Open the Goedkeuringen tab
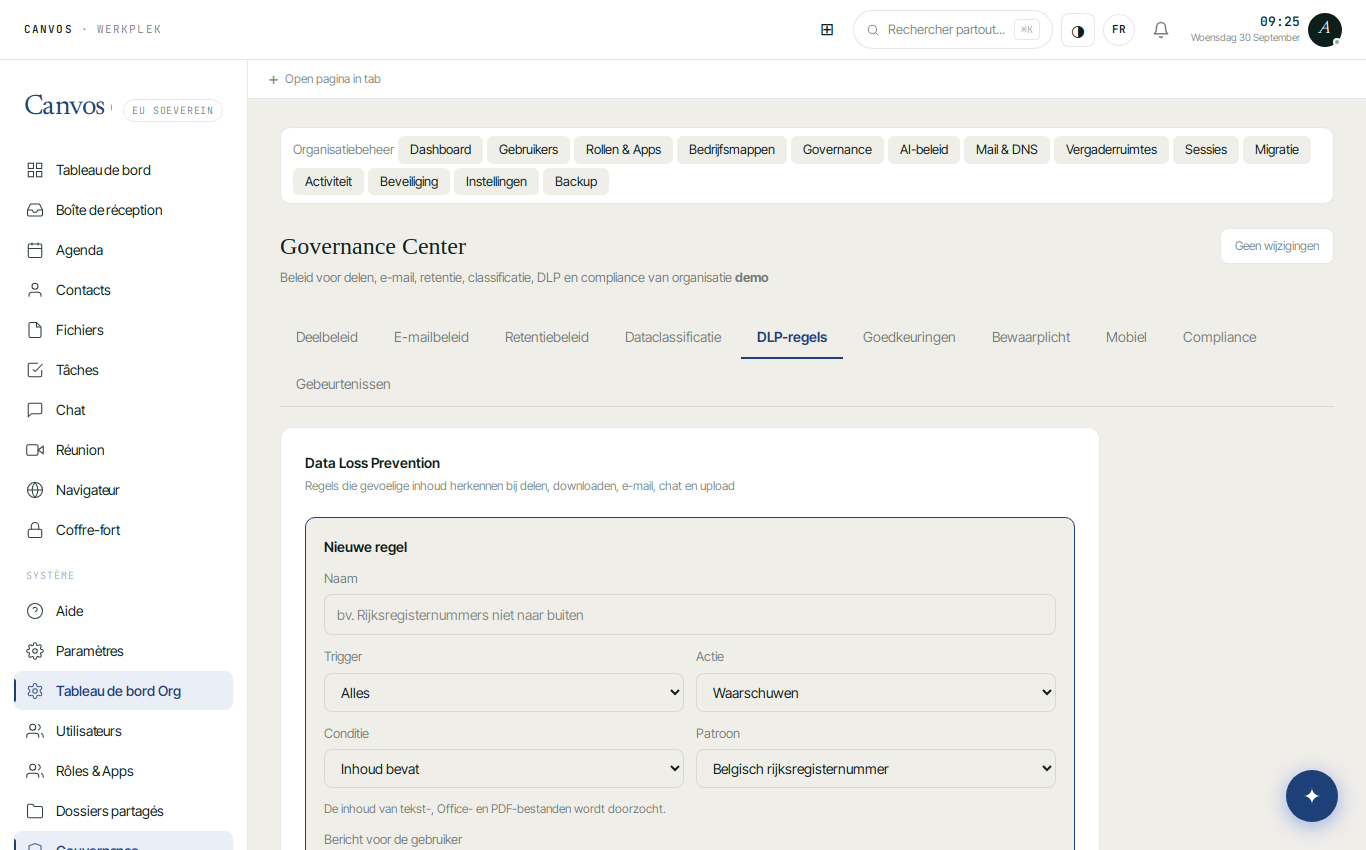 pyautogui.click(x=909, y=337)
